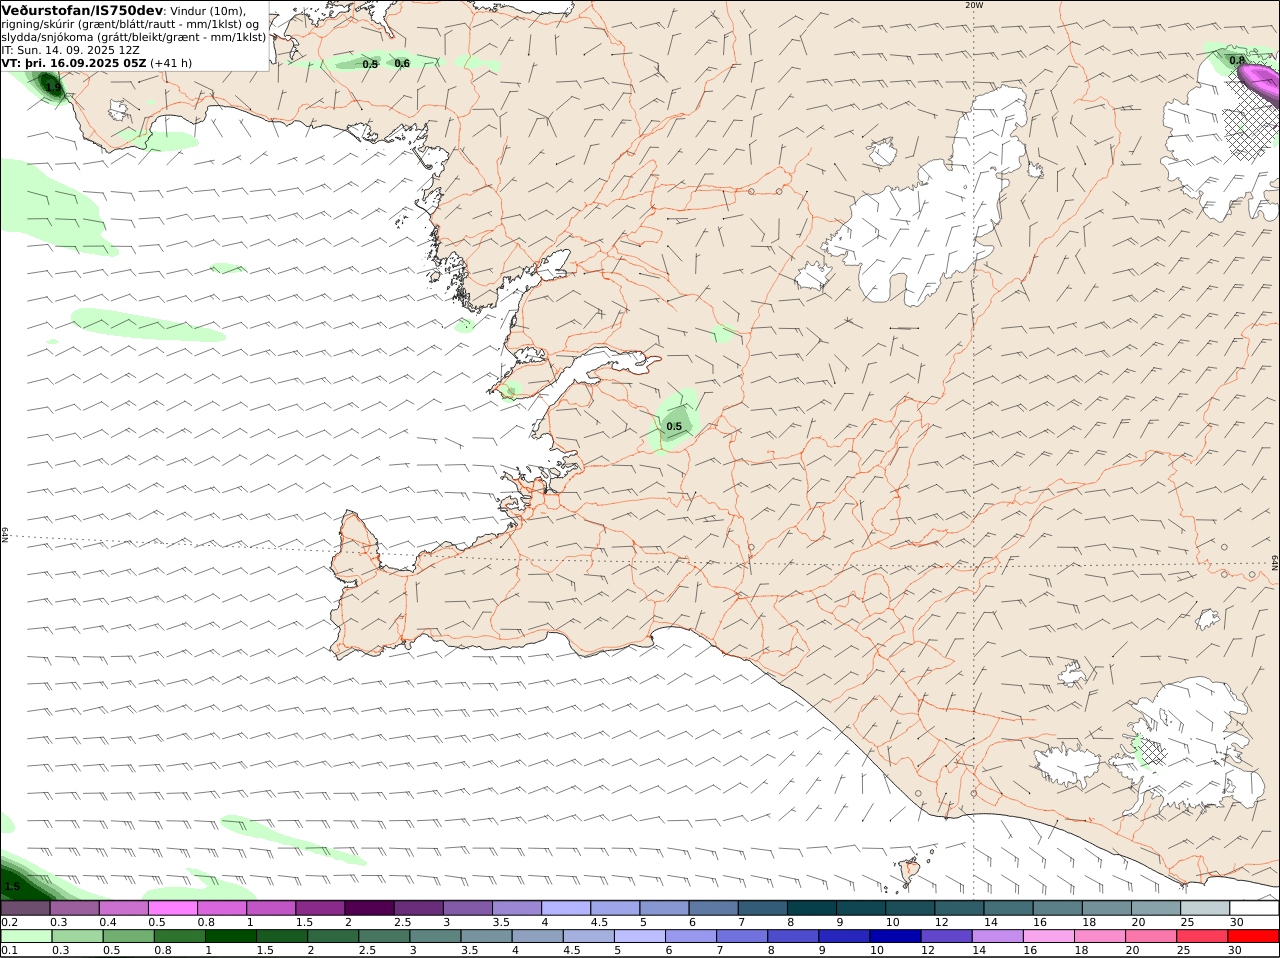
Task: Click the '20W' longitude label
Action: [974, 5]
